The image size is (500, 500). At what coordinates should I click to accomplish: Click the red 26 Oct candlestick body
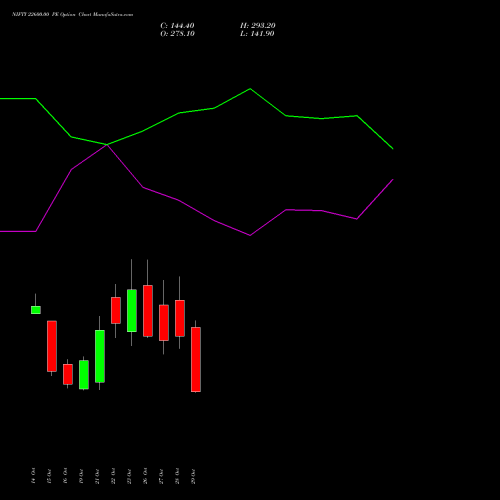[x=148, y=311]
